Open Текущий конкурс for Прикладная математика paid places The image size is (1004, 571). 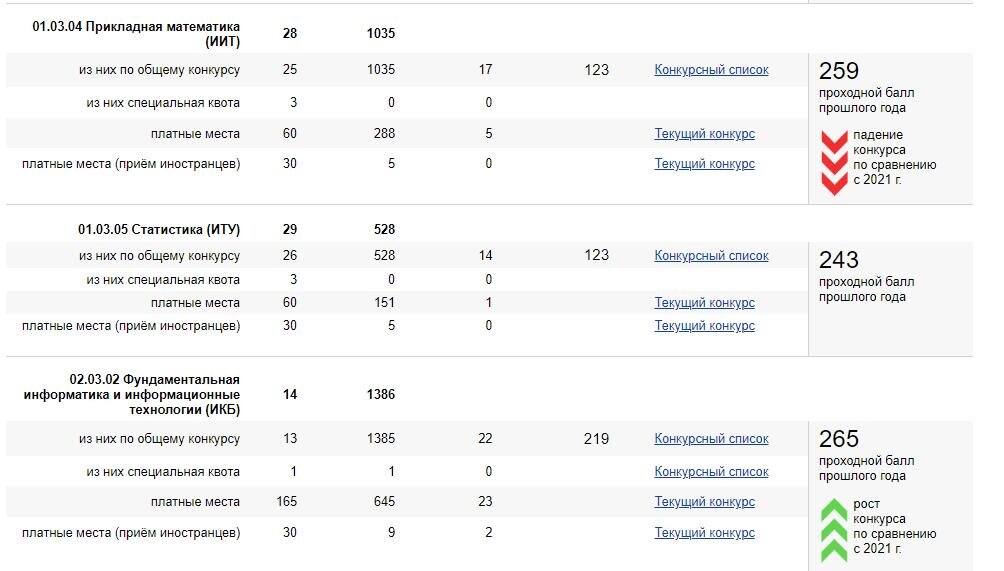(704, 134)
